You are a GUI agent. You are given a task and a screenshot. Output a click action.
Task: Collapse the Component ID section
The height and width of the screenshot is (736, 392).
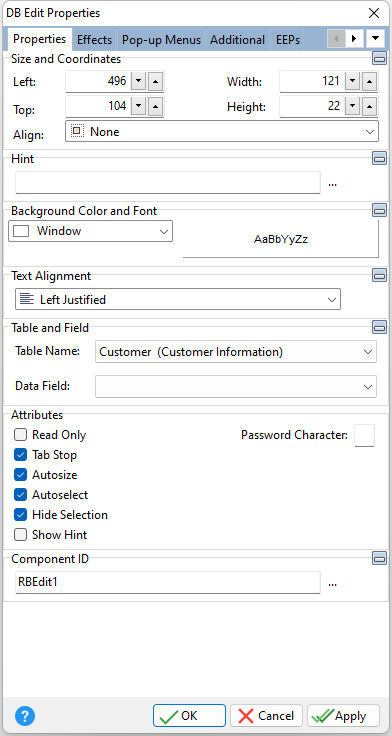pos(379,558)
